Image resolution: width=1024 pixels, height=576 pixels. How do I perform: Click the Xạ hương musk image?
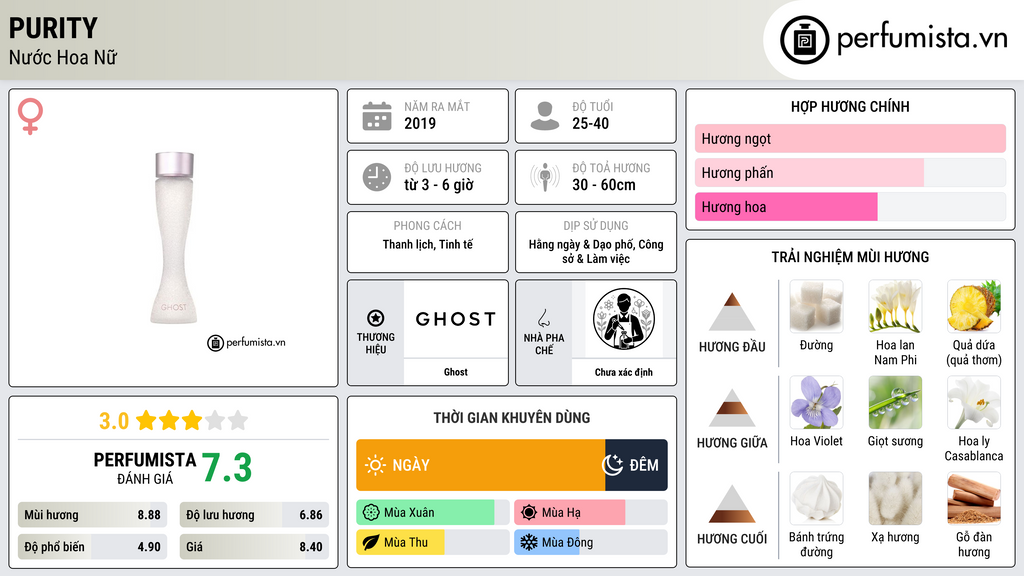pyautogui.click(x=895, y=498)
